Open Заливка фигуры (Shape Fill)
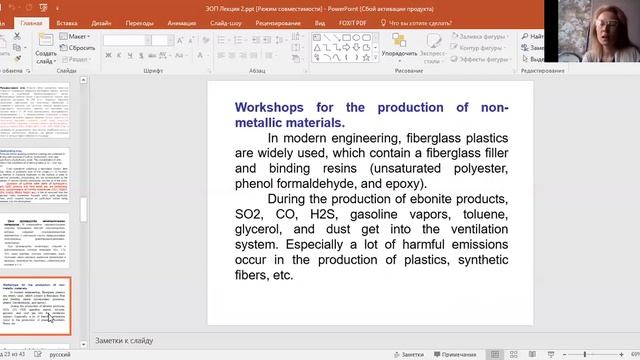The width and height of the screenshot is (640, 360). point(480,36)
